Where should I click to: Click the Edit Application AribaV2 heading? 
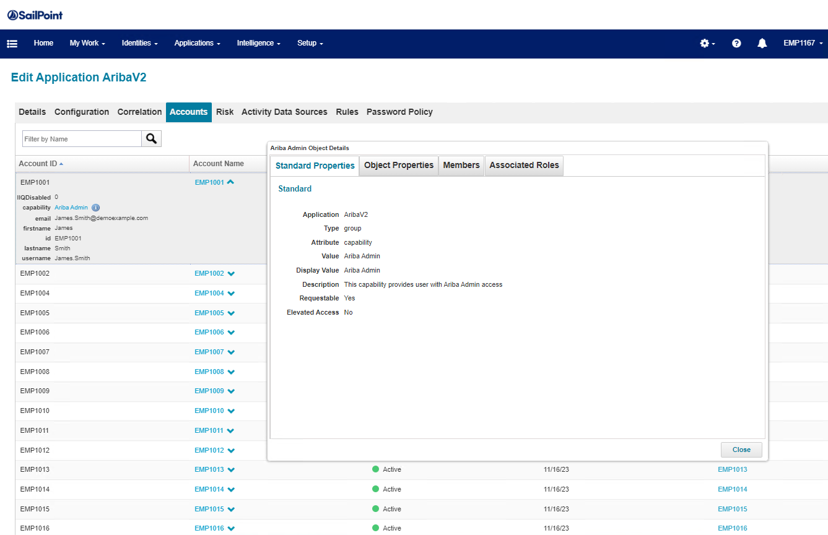79,77
